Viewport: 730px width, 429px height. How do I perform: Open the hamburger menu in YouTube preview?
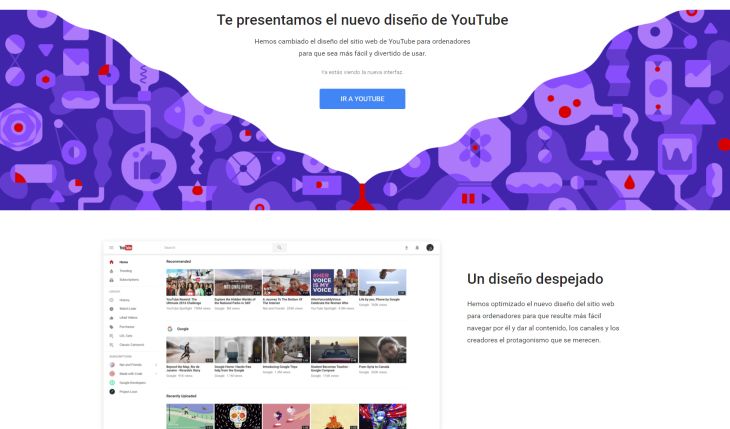(x=111, y=248)
